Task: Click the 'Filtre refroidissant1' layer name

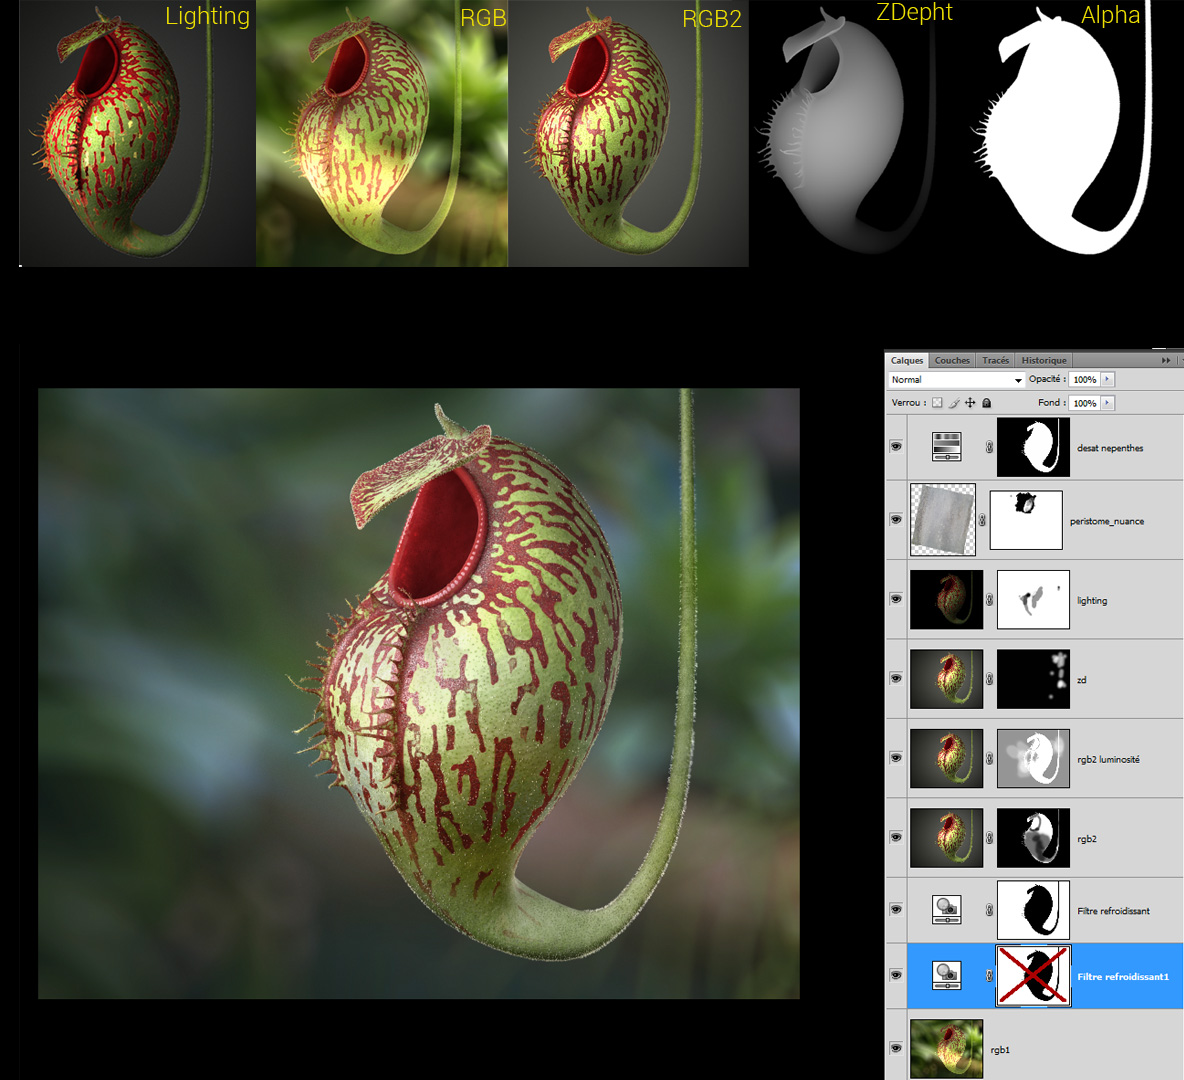Action: tap(1123, 977)
